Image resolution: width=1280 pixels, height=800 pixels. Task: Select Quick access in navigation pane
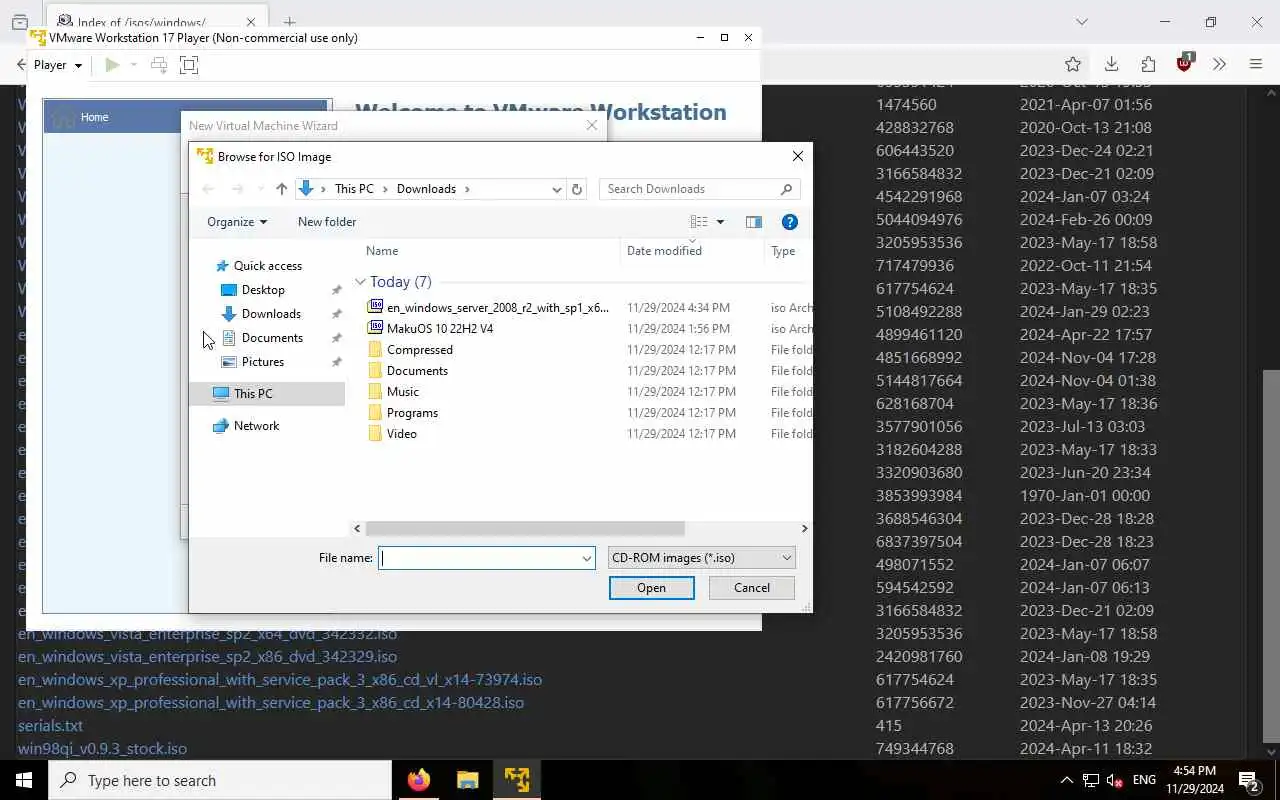(258, 266)
